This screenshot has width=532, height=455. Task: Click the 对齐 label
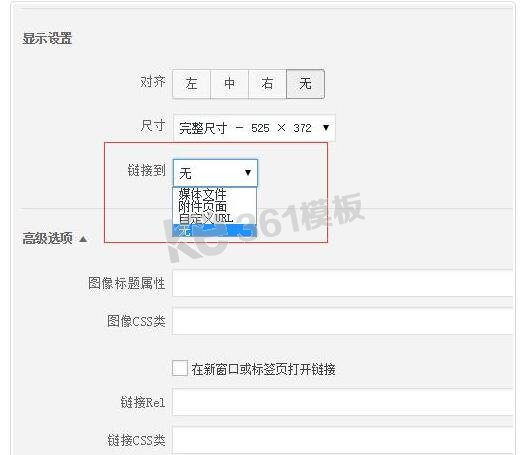(153, 82)
